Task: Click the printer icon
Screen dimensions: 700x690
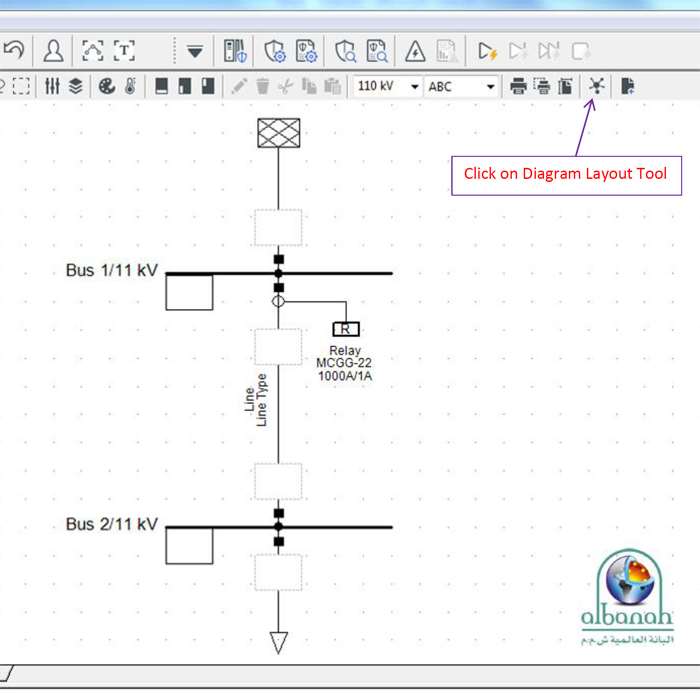Action: click(x=518, y=87)
